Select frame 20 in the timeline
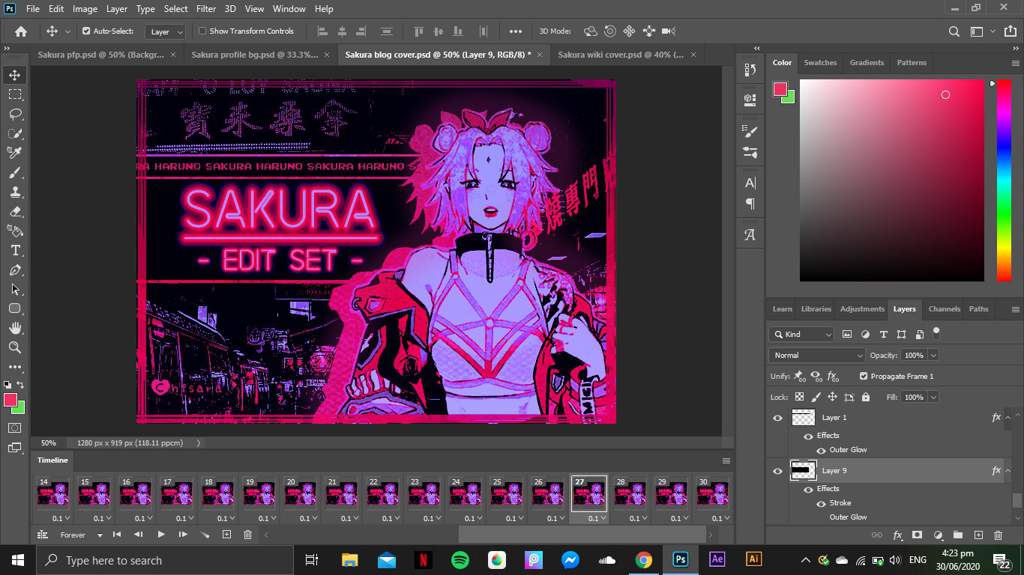This screenshot has width=1024, height=575. point(300,494)
